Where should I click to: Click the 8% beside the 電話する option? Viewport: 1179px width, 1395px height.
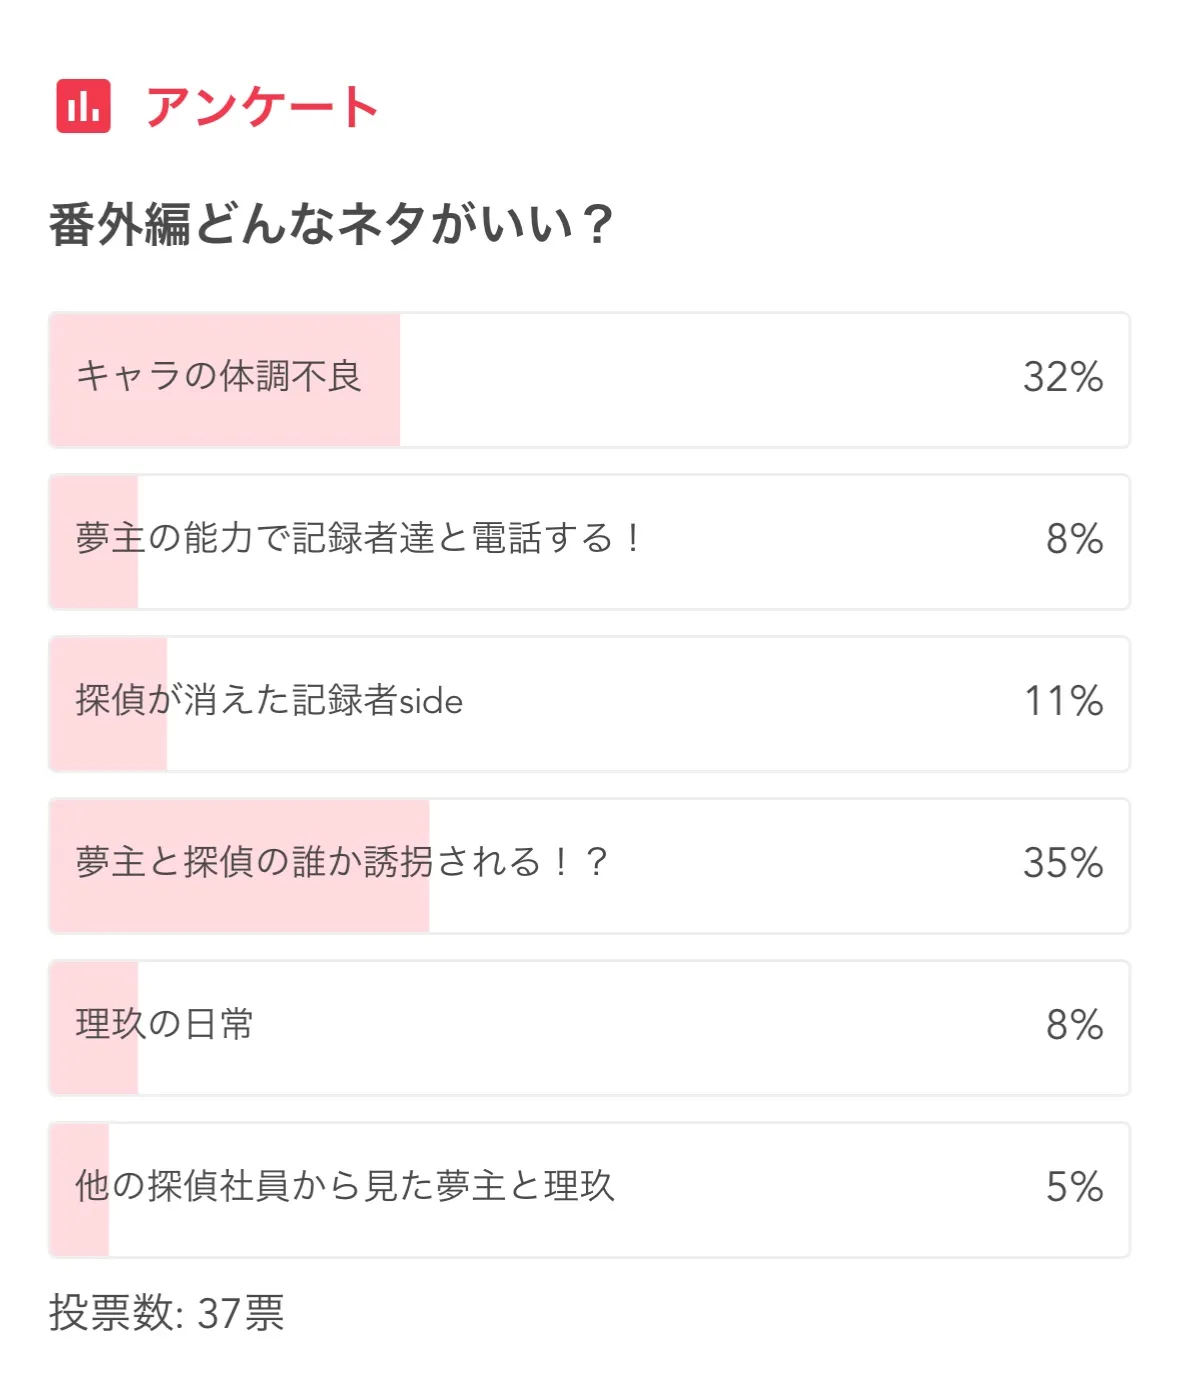point(1074,540)
